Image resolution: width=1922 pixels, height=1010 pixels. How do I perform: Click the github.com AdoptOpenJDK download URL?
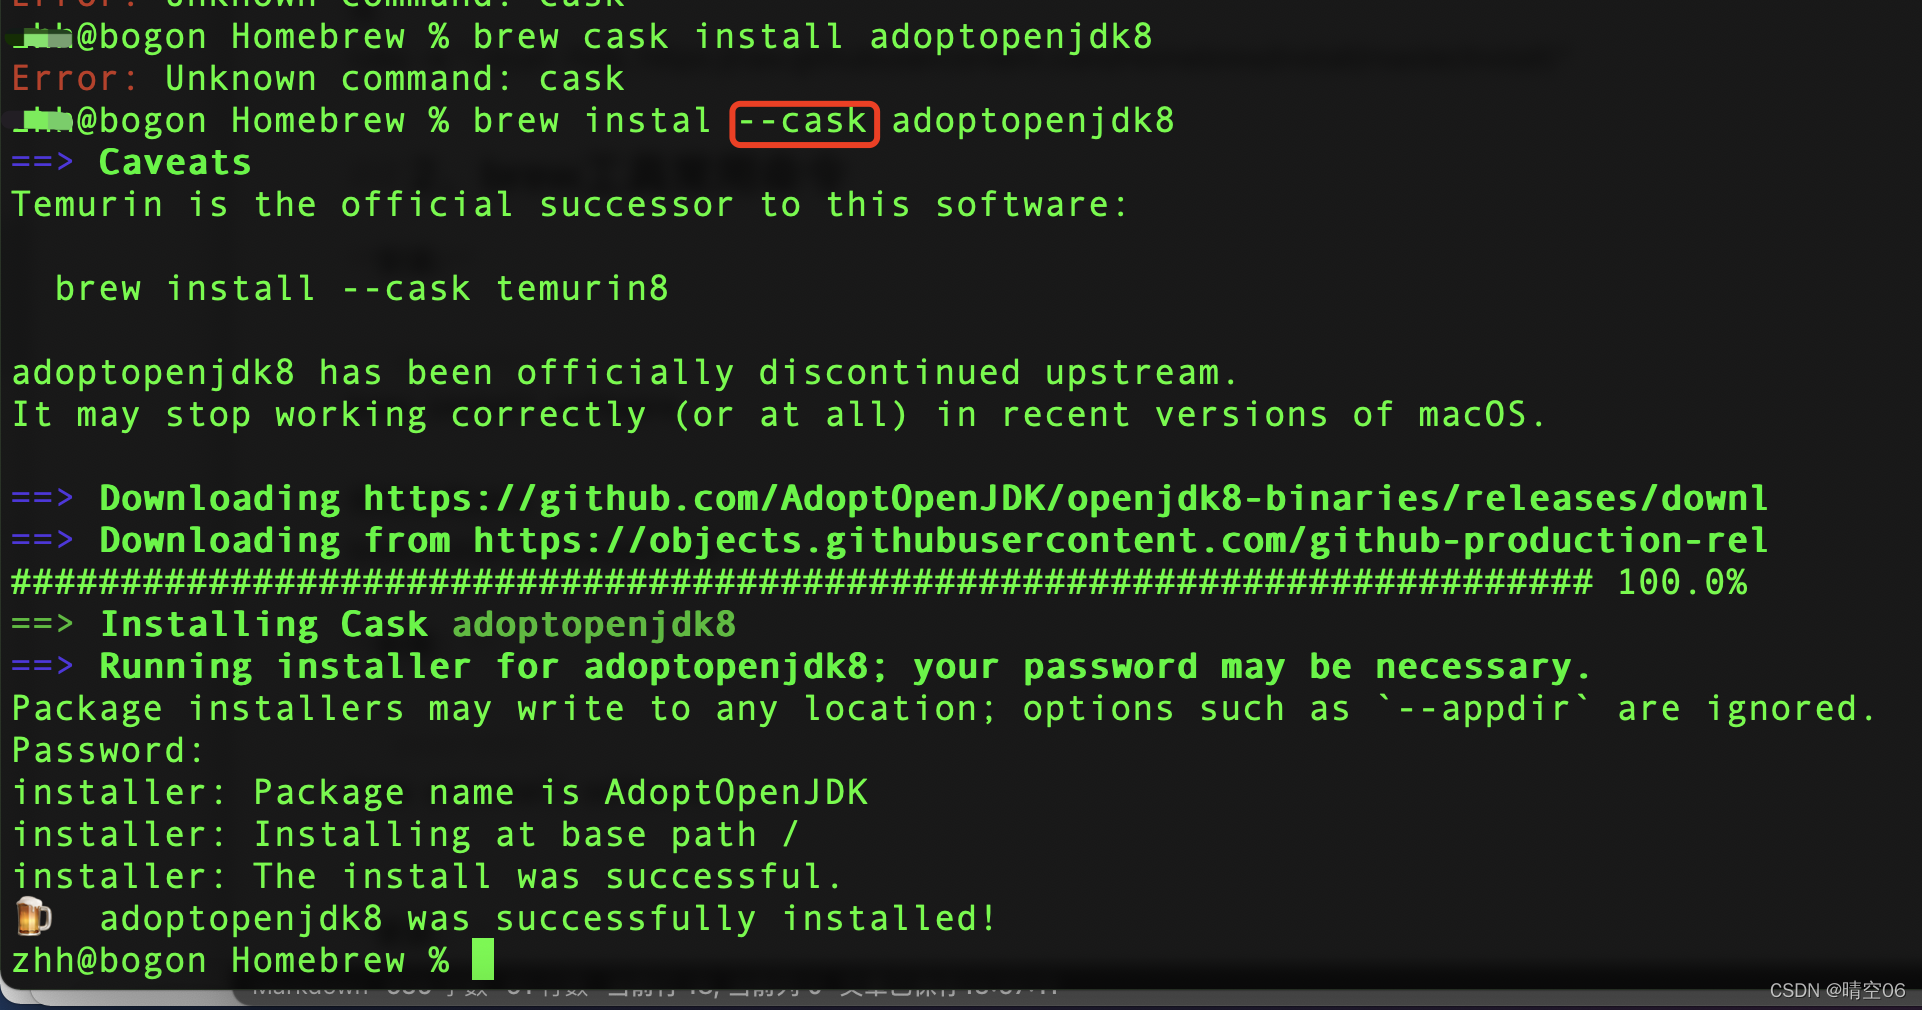point(1064,498)
